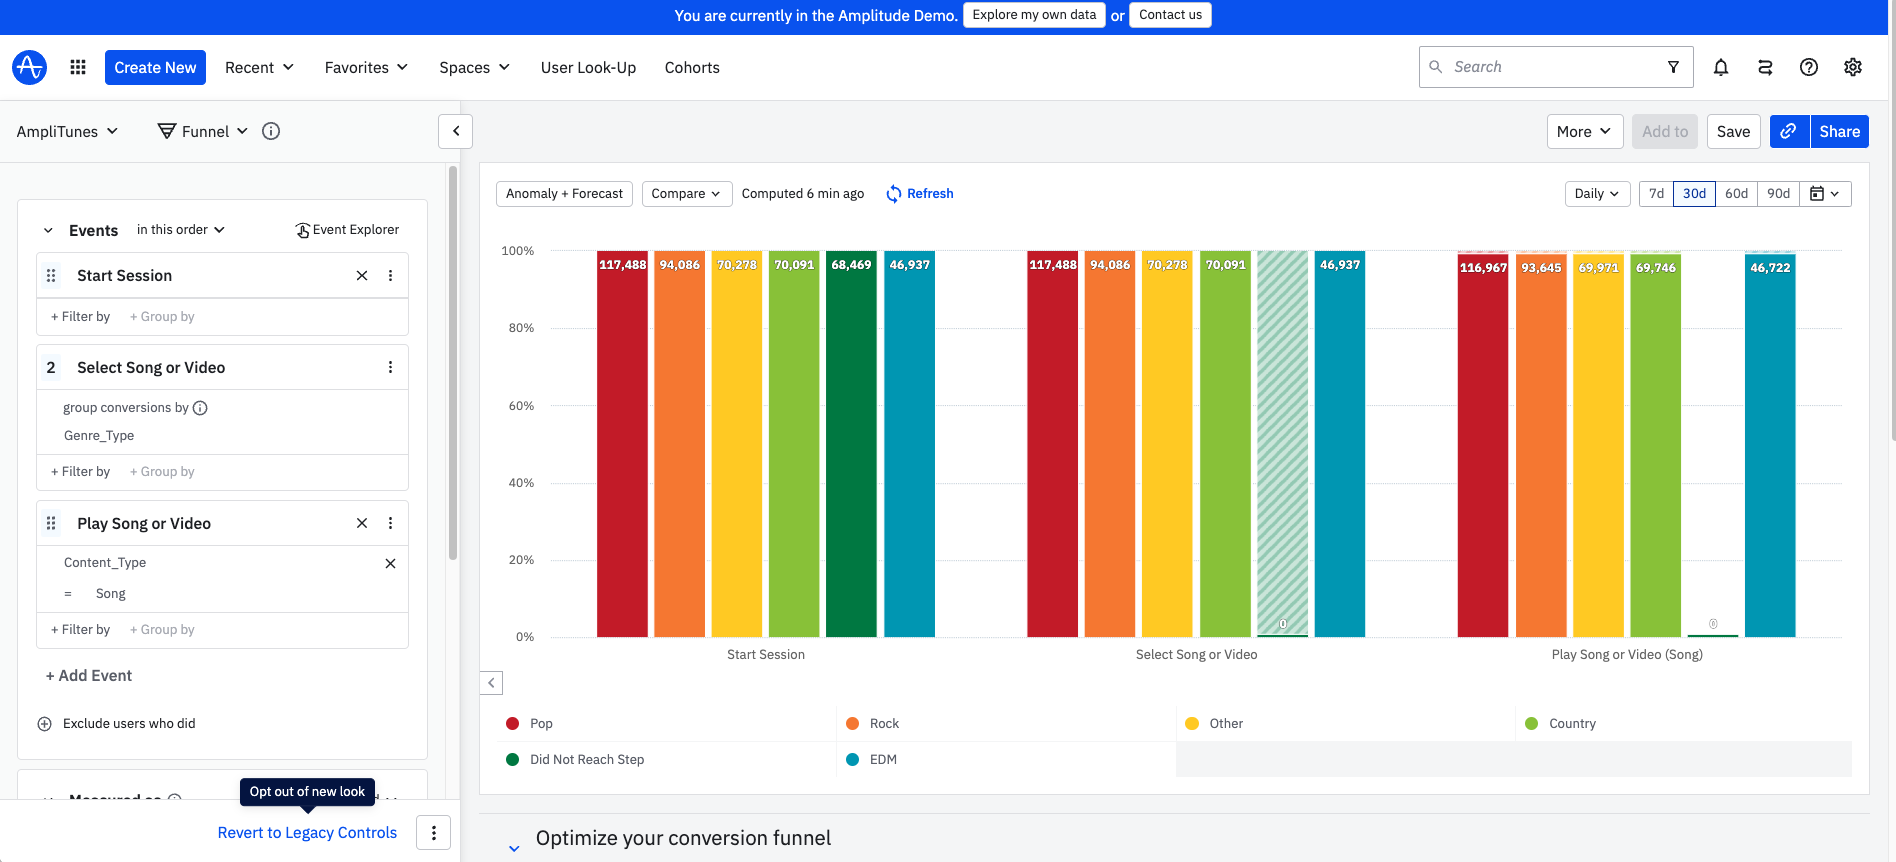
Task: Click Revert to Legacy Controls
Action: coord(307,833)
